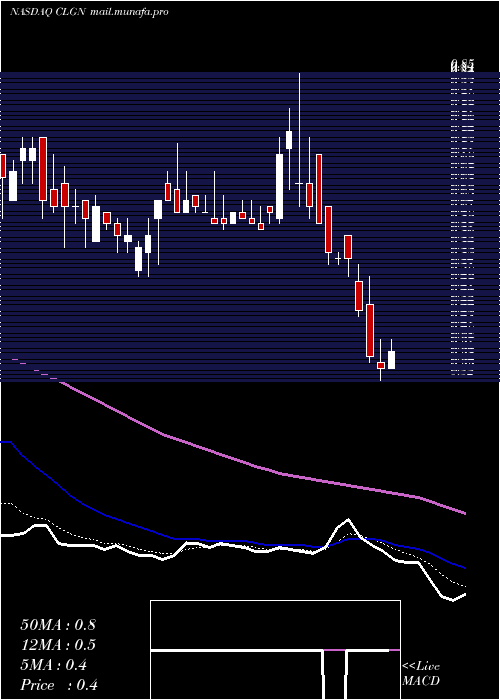Click the 0.85 price axis label
Image resolution: width=500 pixels, height=700 pixels.
click(x=462, y=65)
